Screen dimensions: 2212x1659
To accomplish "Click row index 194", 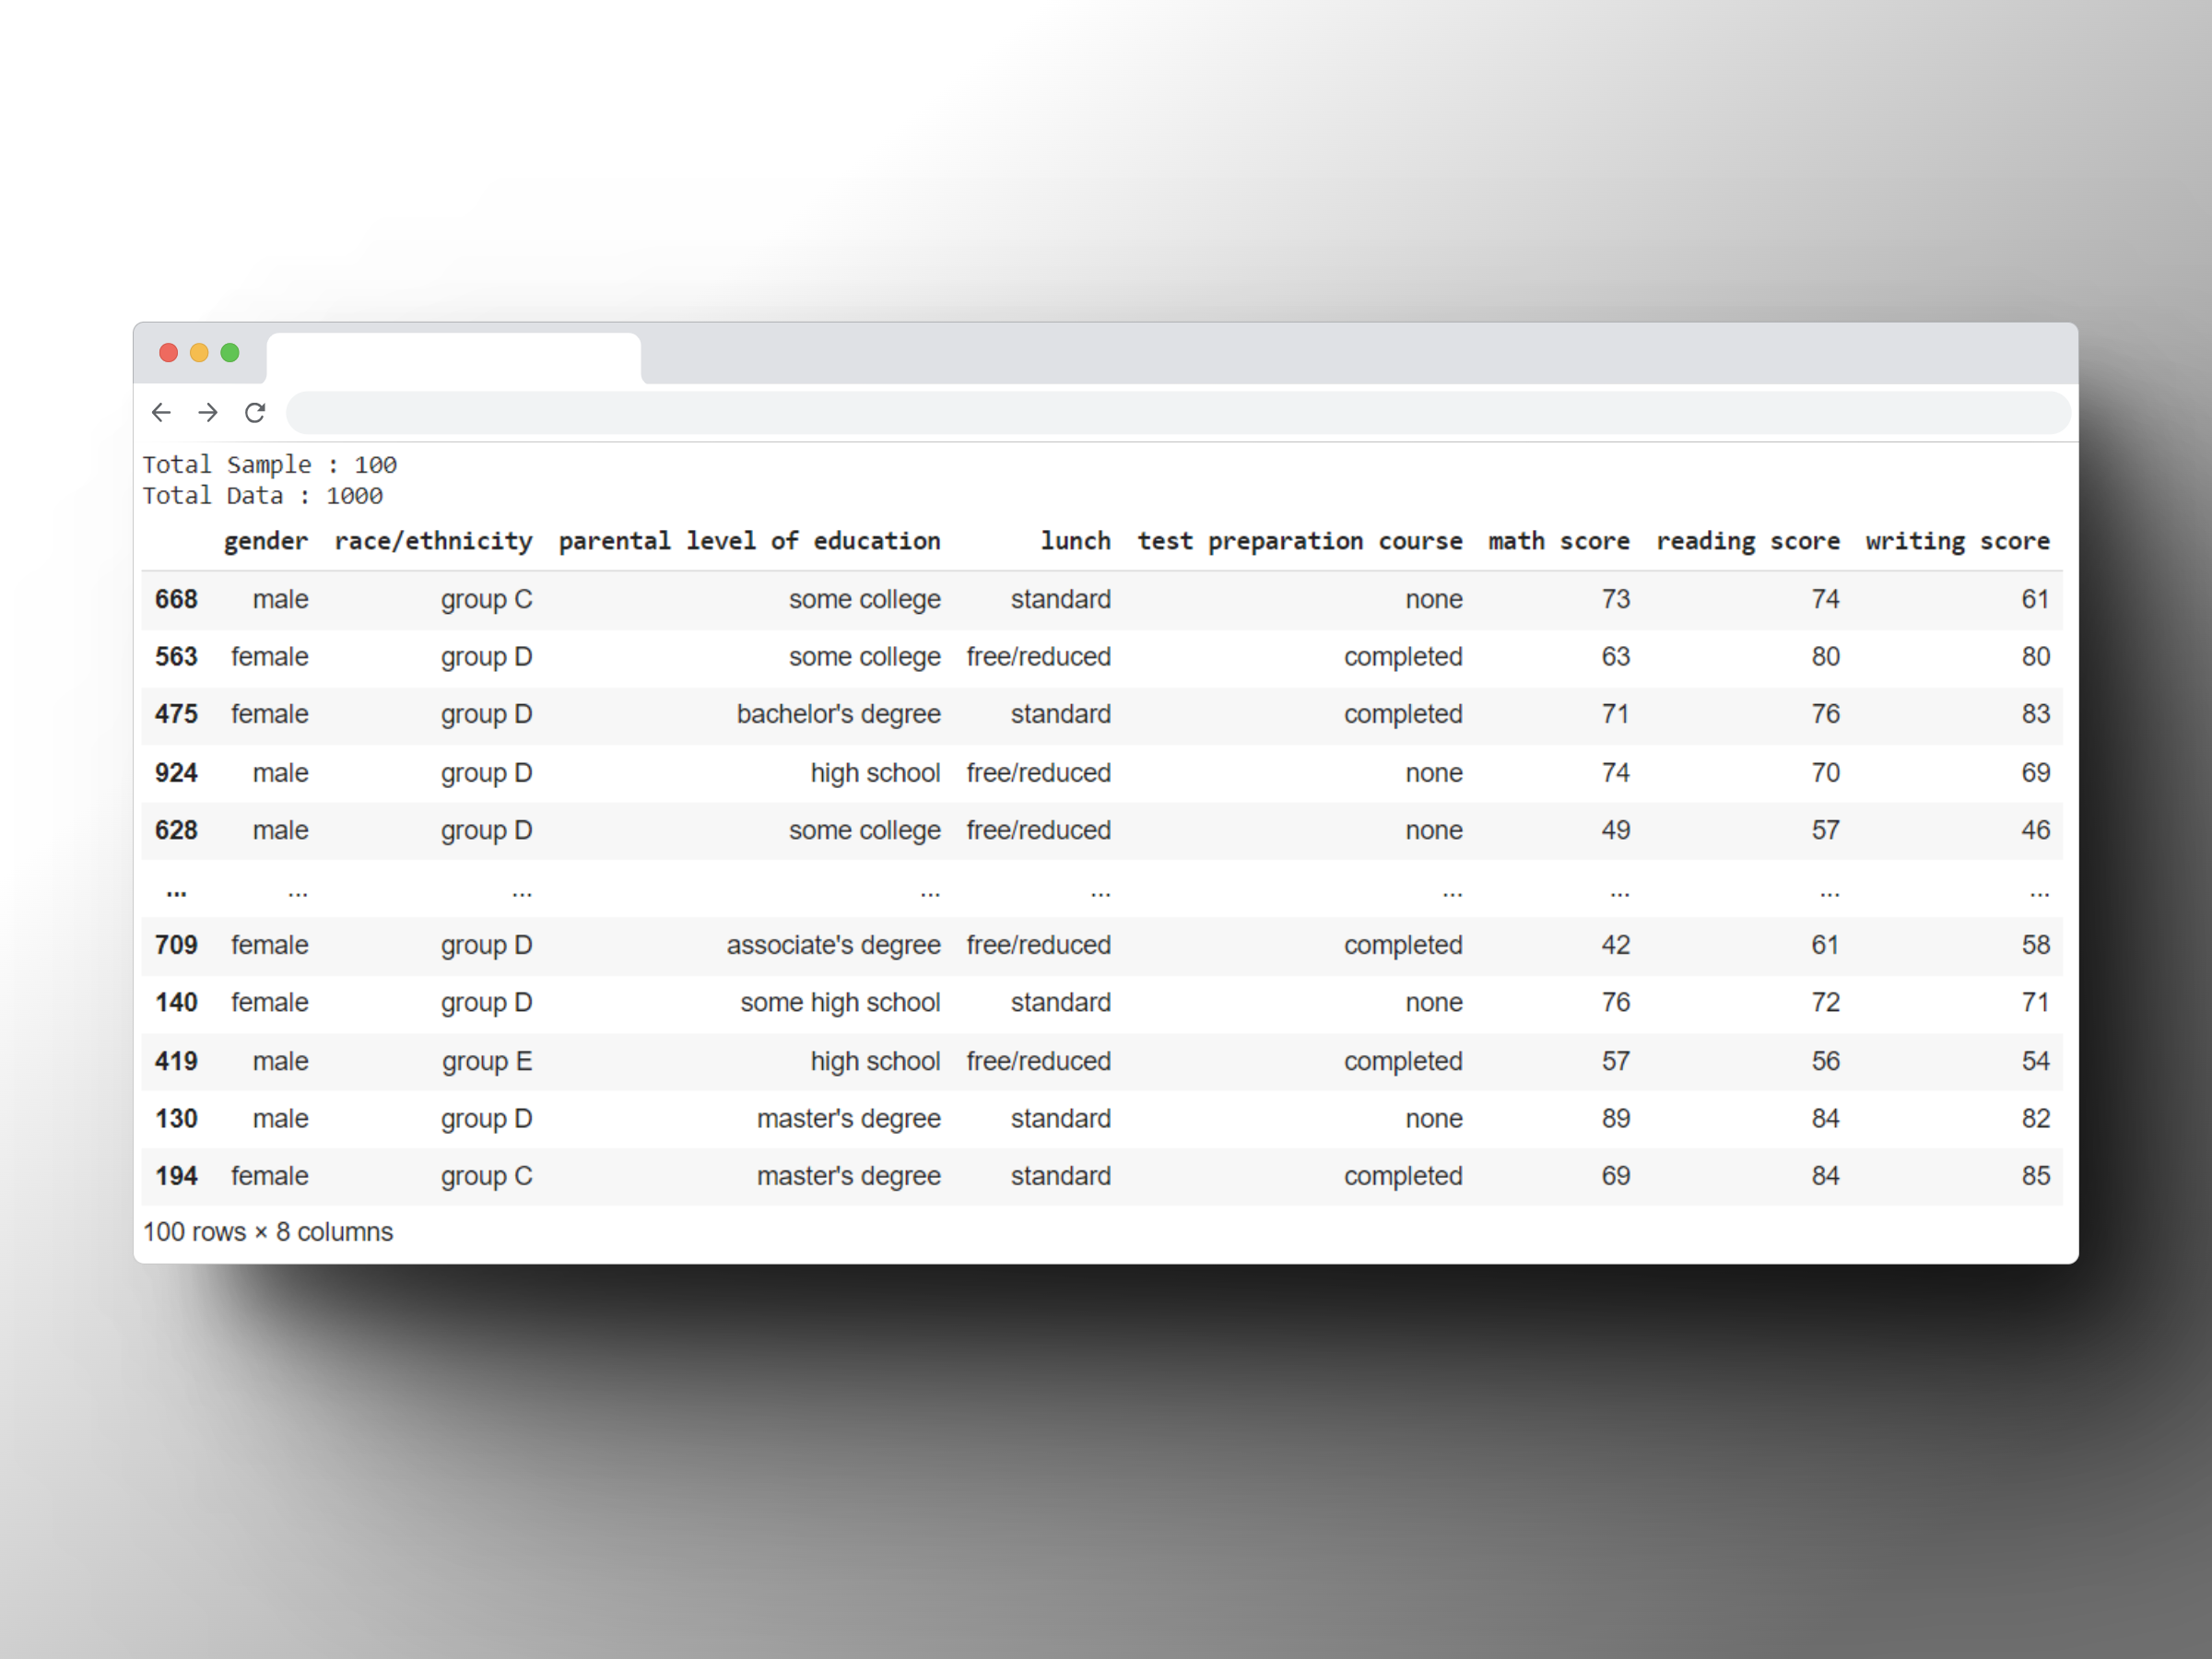I will tap(176, 1176).
